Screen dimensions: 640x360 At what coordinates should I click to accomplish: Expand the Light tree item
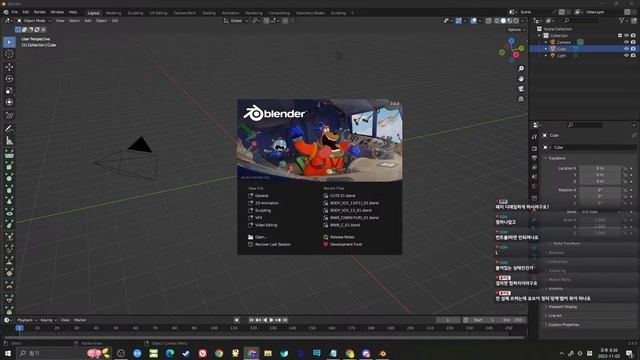point(546,55)
